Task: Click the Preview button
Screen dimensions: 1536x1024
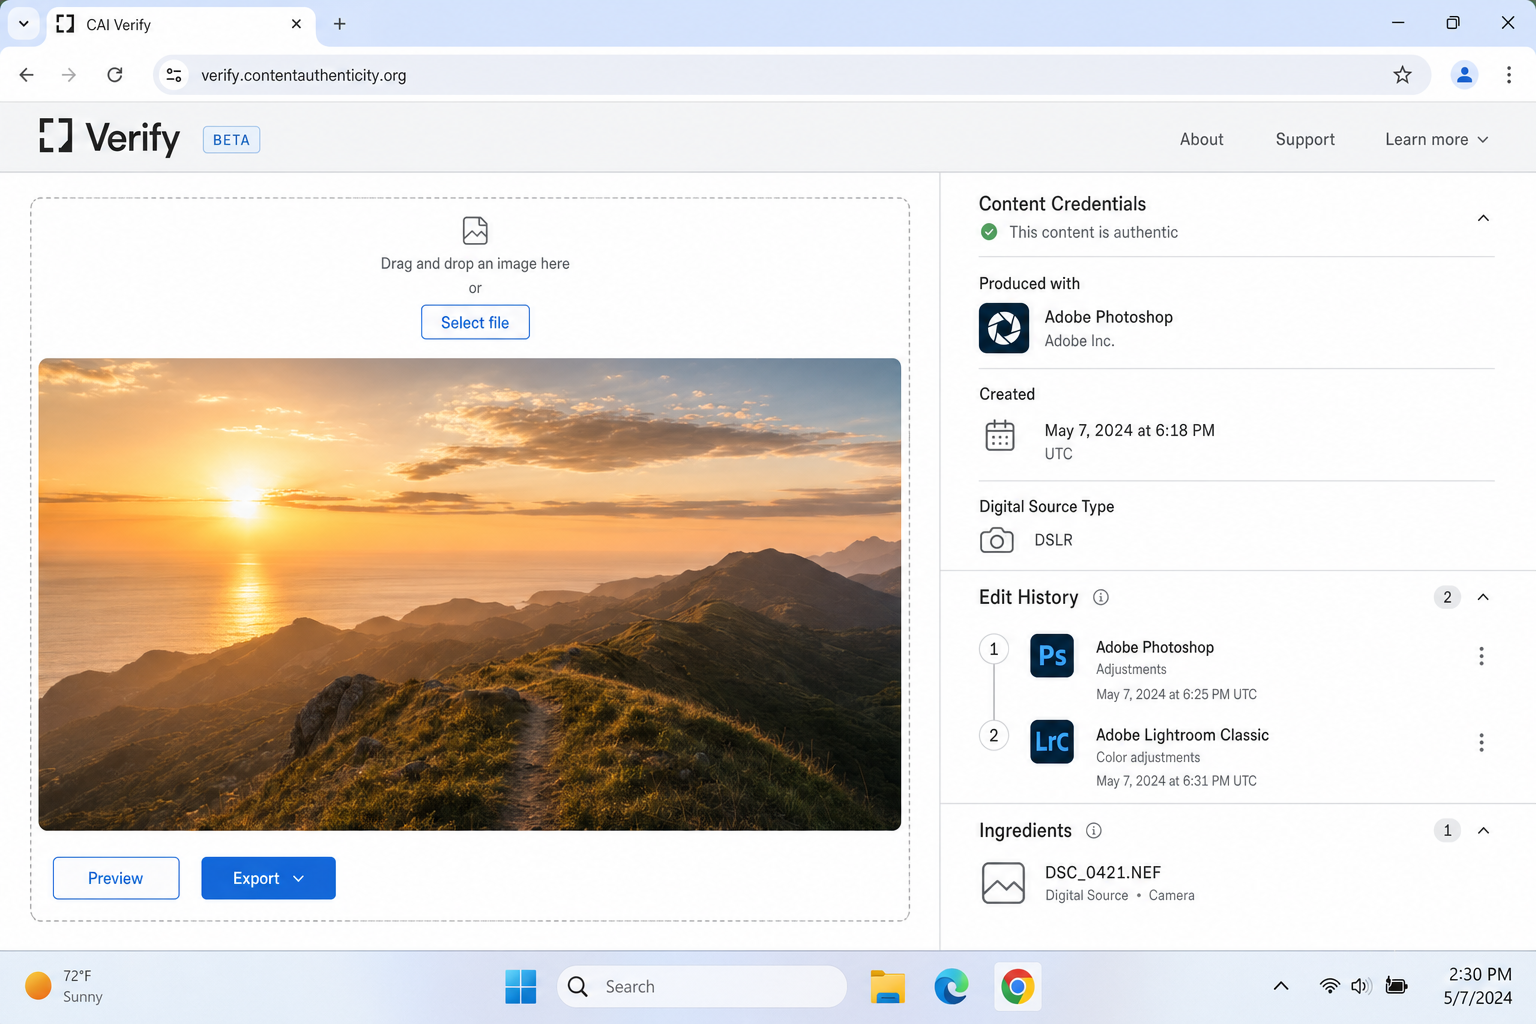Action: tap(115, 878)
